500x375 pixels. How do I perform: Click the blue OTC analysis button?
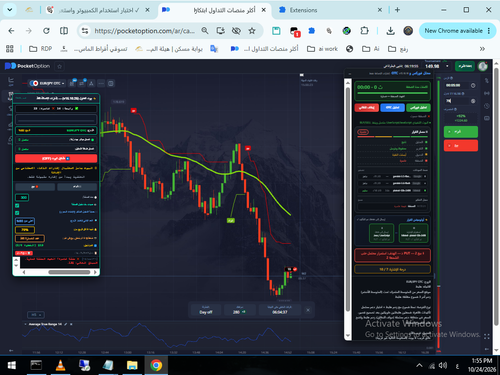(392, 108)
